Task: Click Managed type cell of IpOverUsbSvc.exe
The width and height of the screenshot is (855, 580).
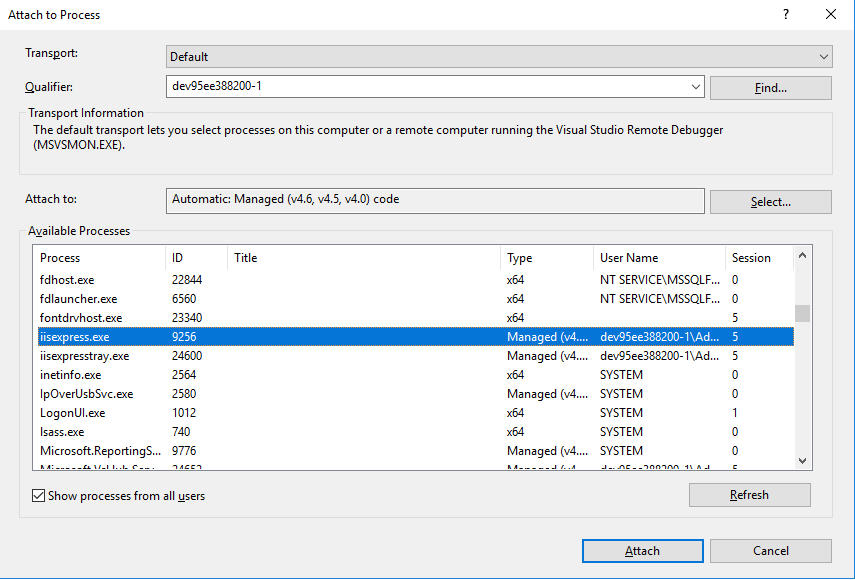Action: 547,394
